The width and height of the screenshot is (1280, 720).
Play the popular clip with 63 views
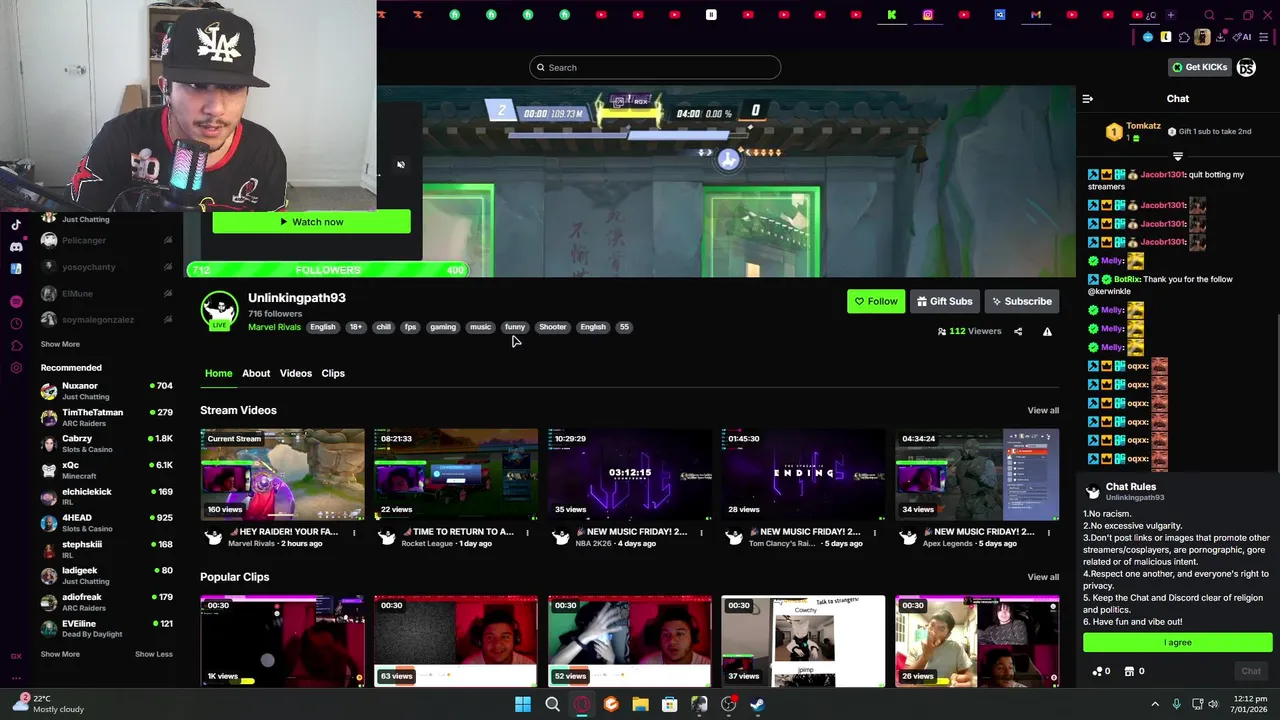tap(455, 641)
